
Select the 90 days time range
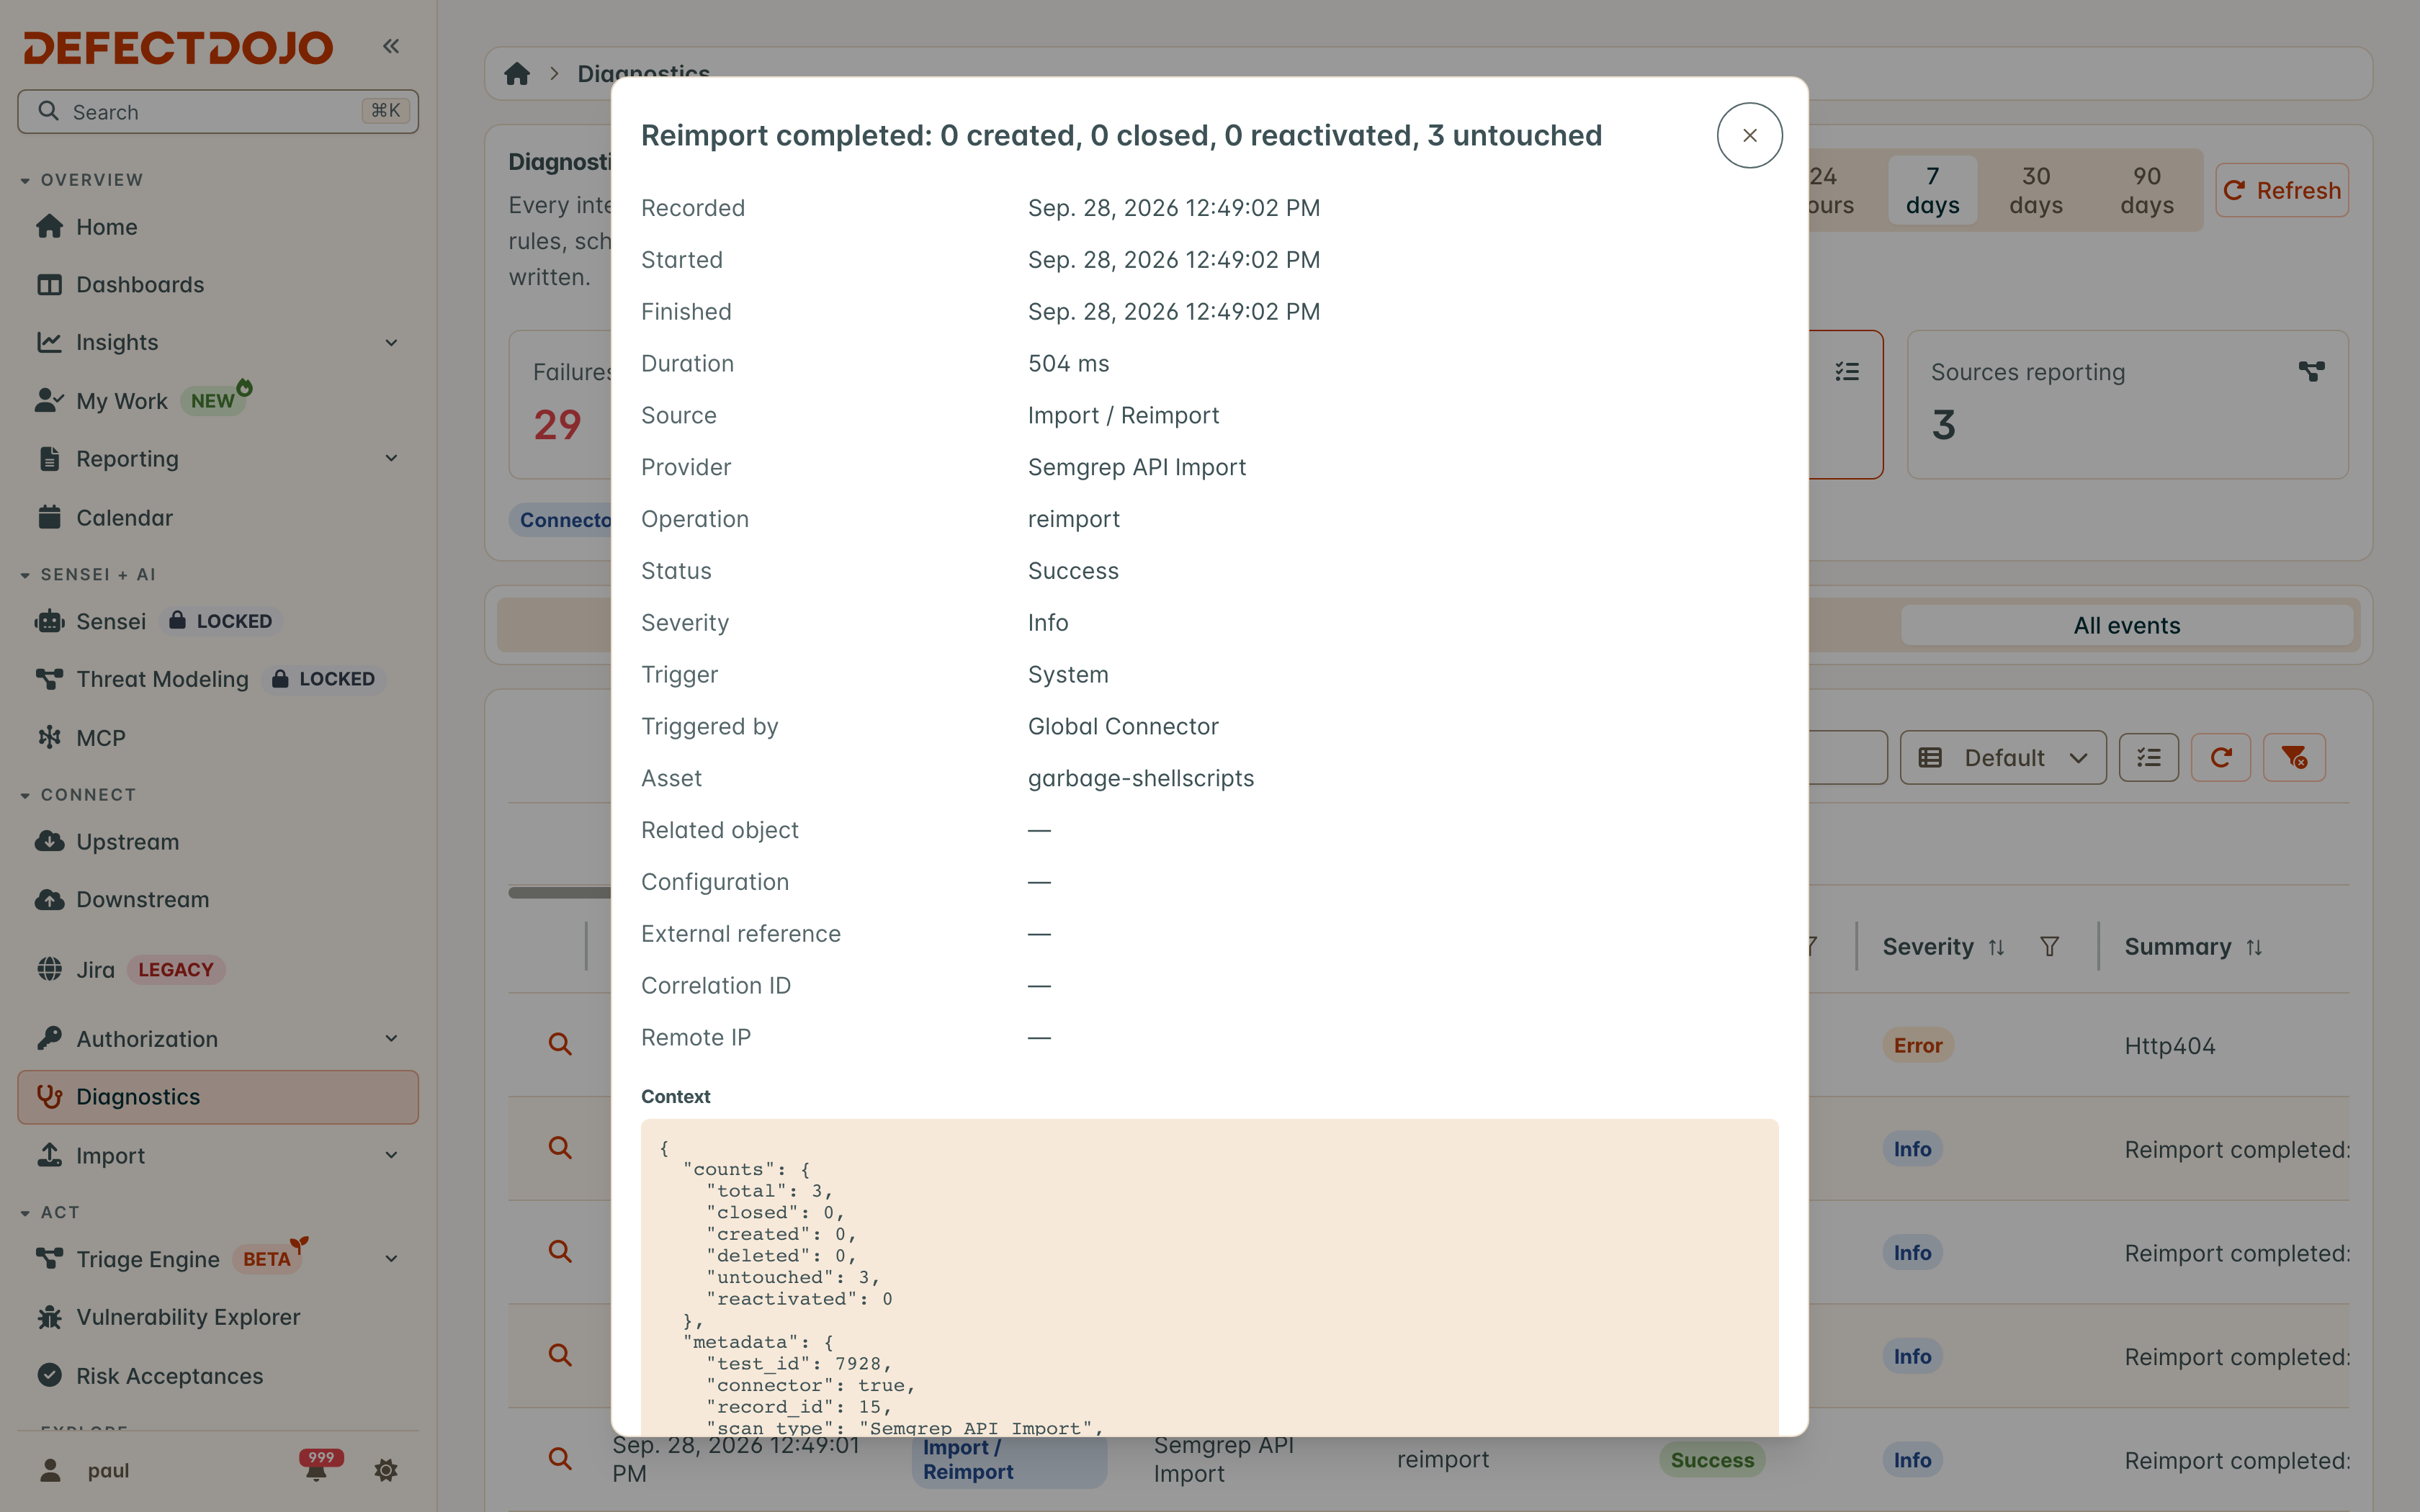2147,190
